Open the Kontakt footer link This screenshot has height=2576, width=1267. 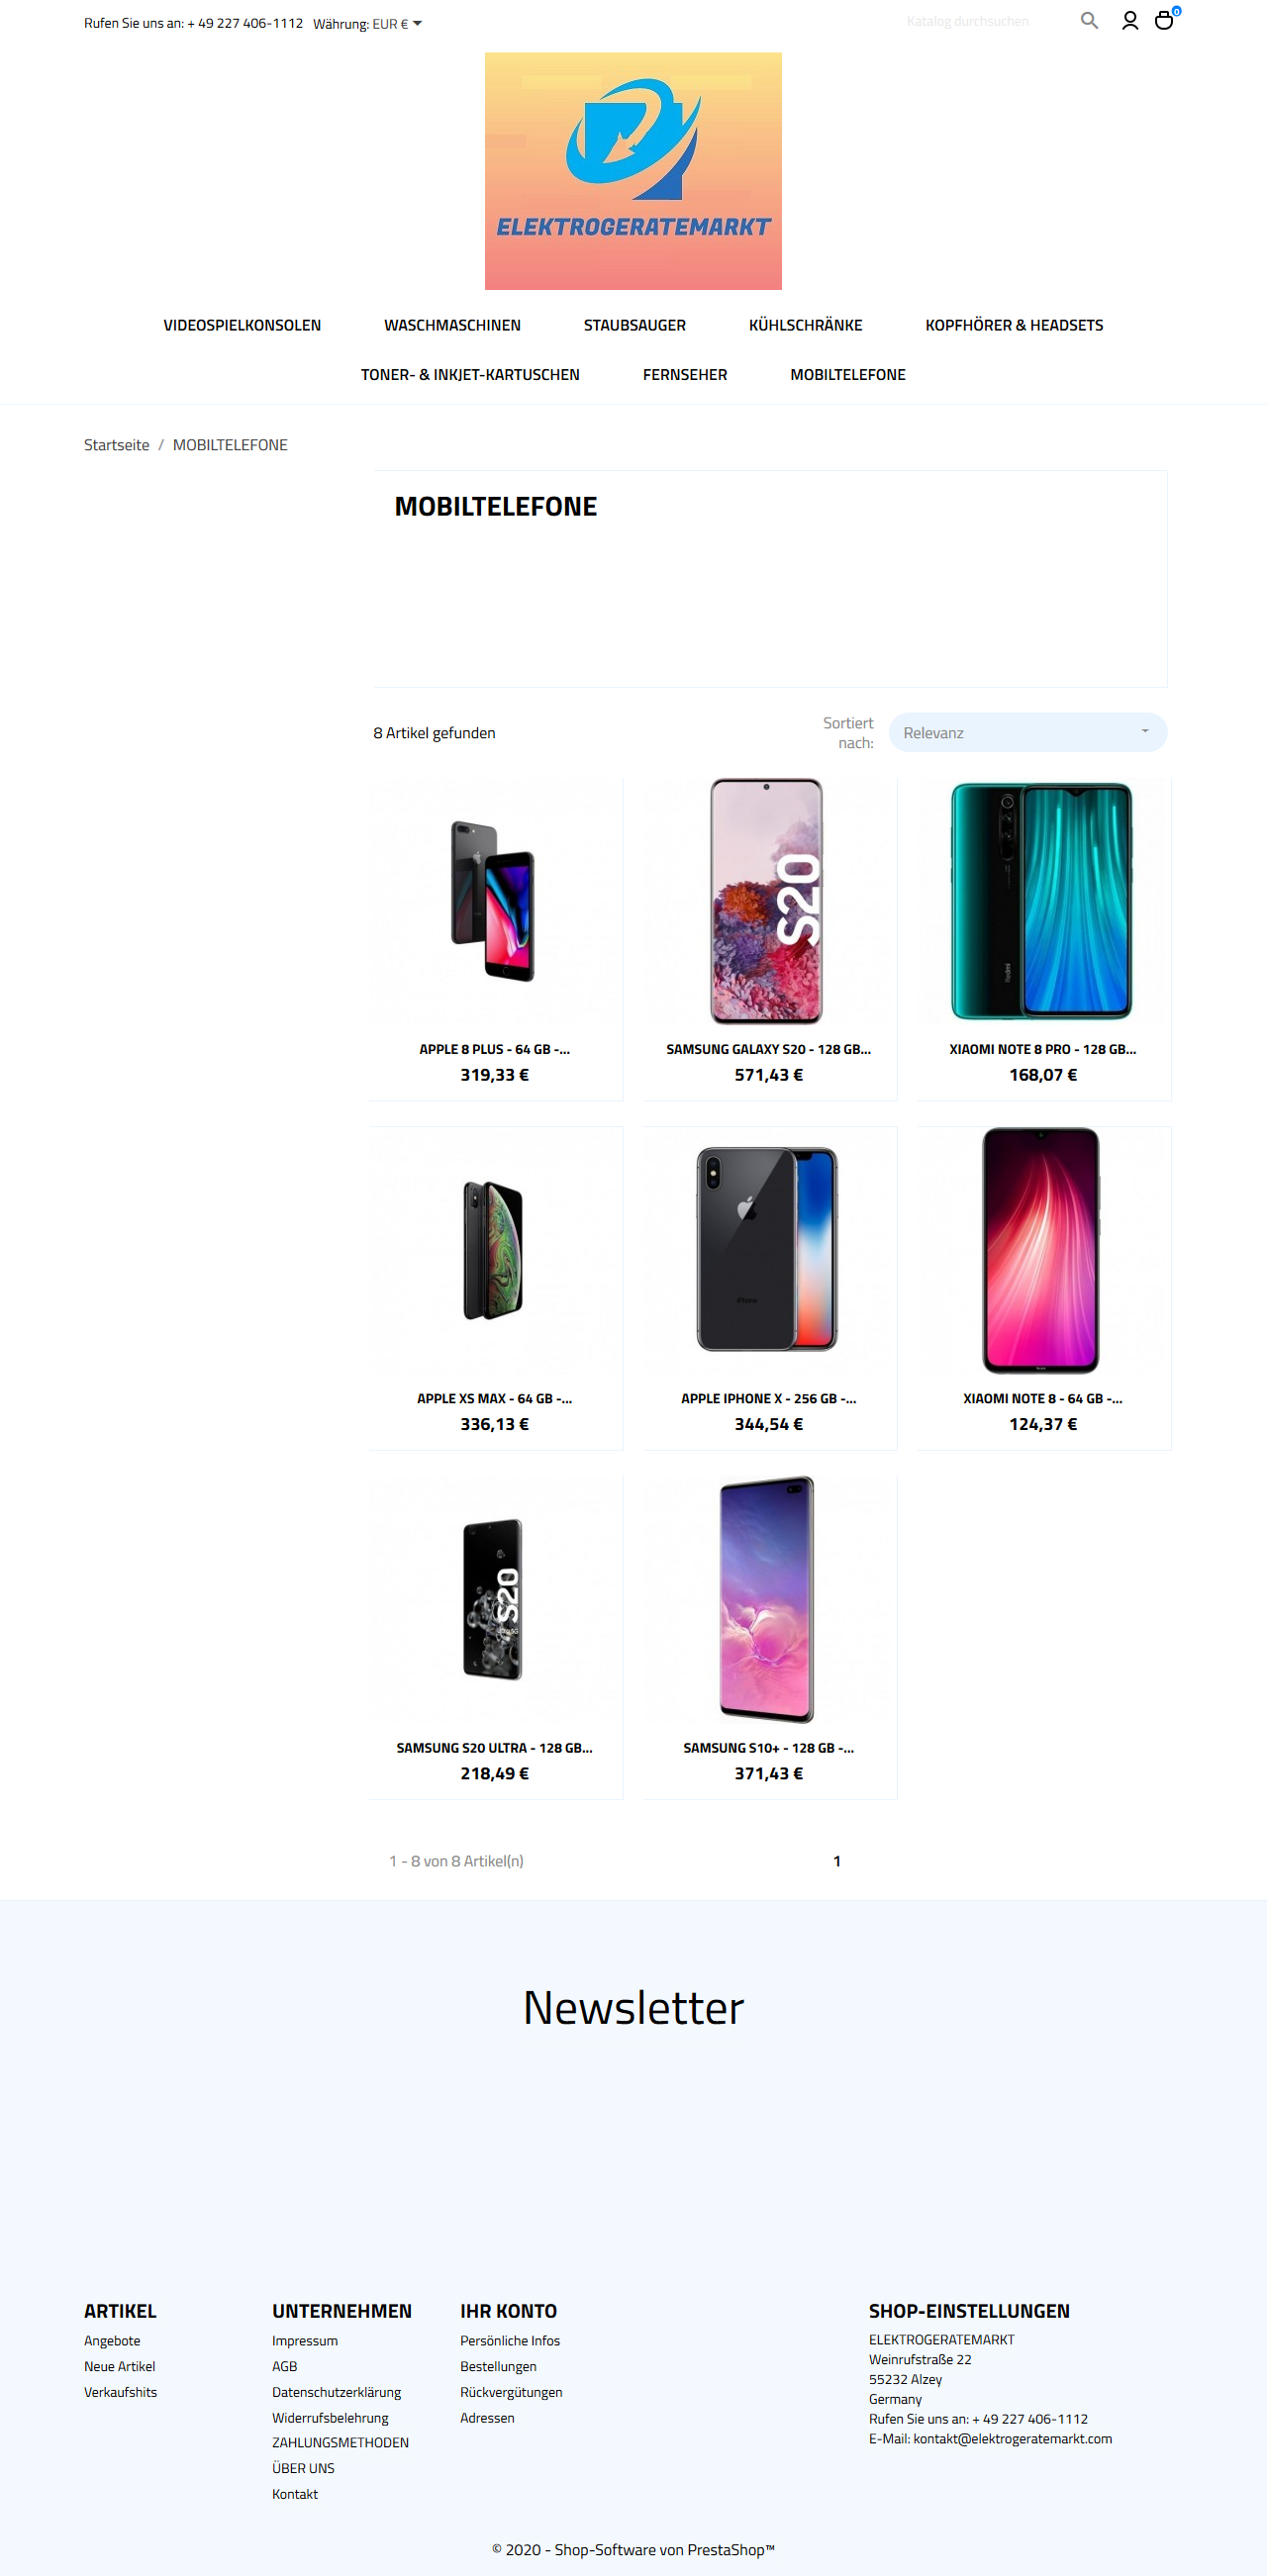pyautogui.click(x=295, y=2494)
